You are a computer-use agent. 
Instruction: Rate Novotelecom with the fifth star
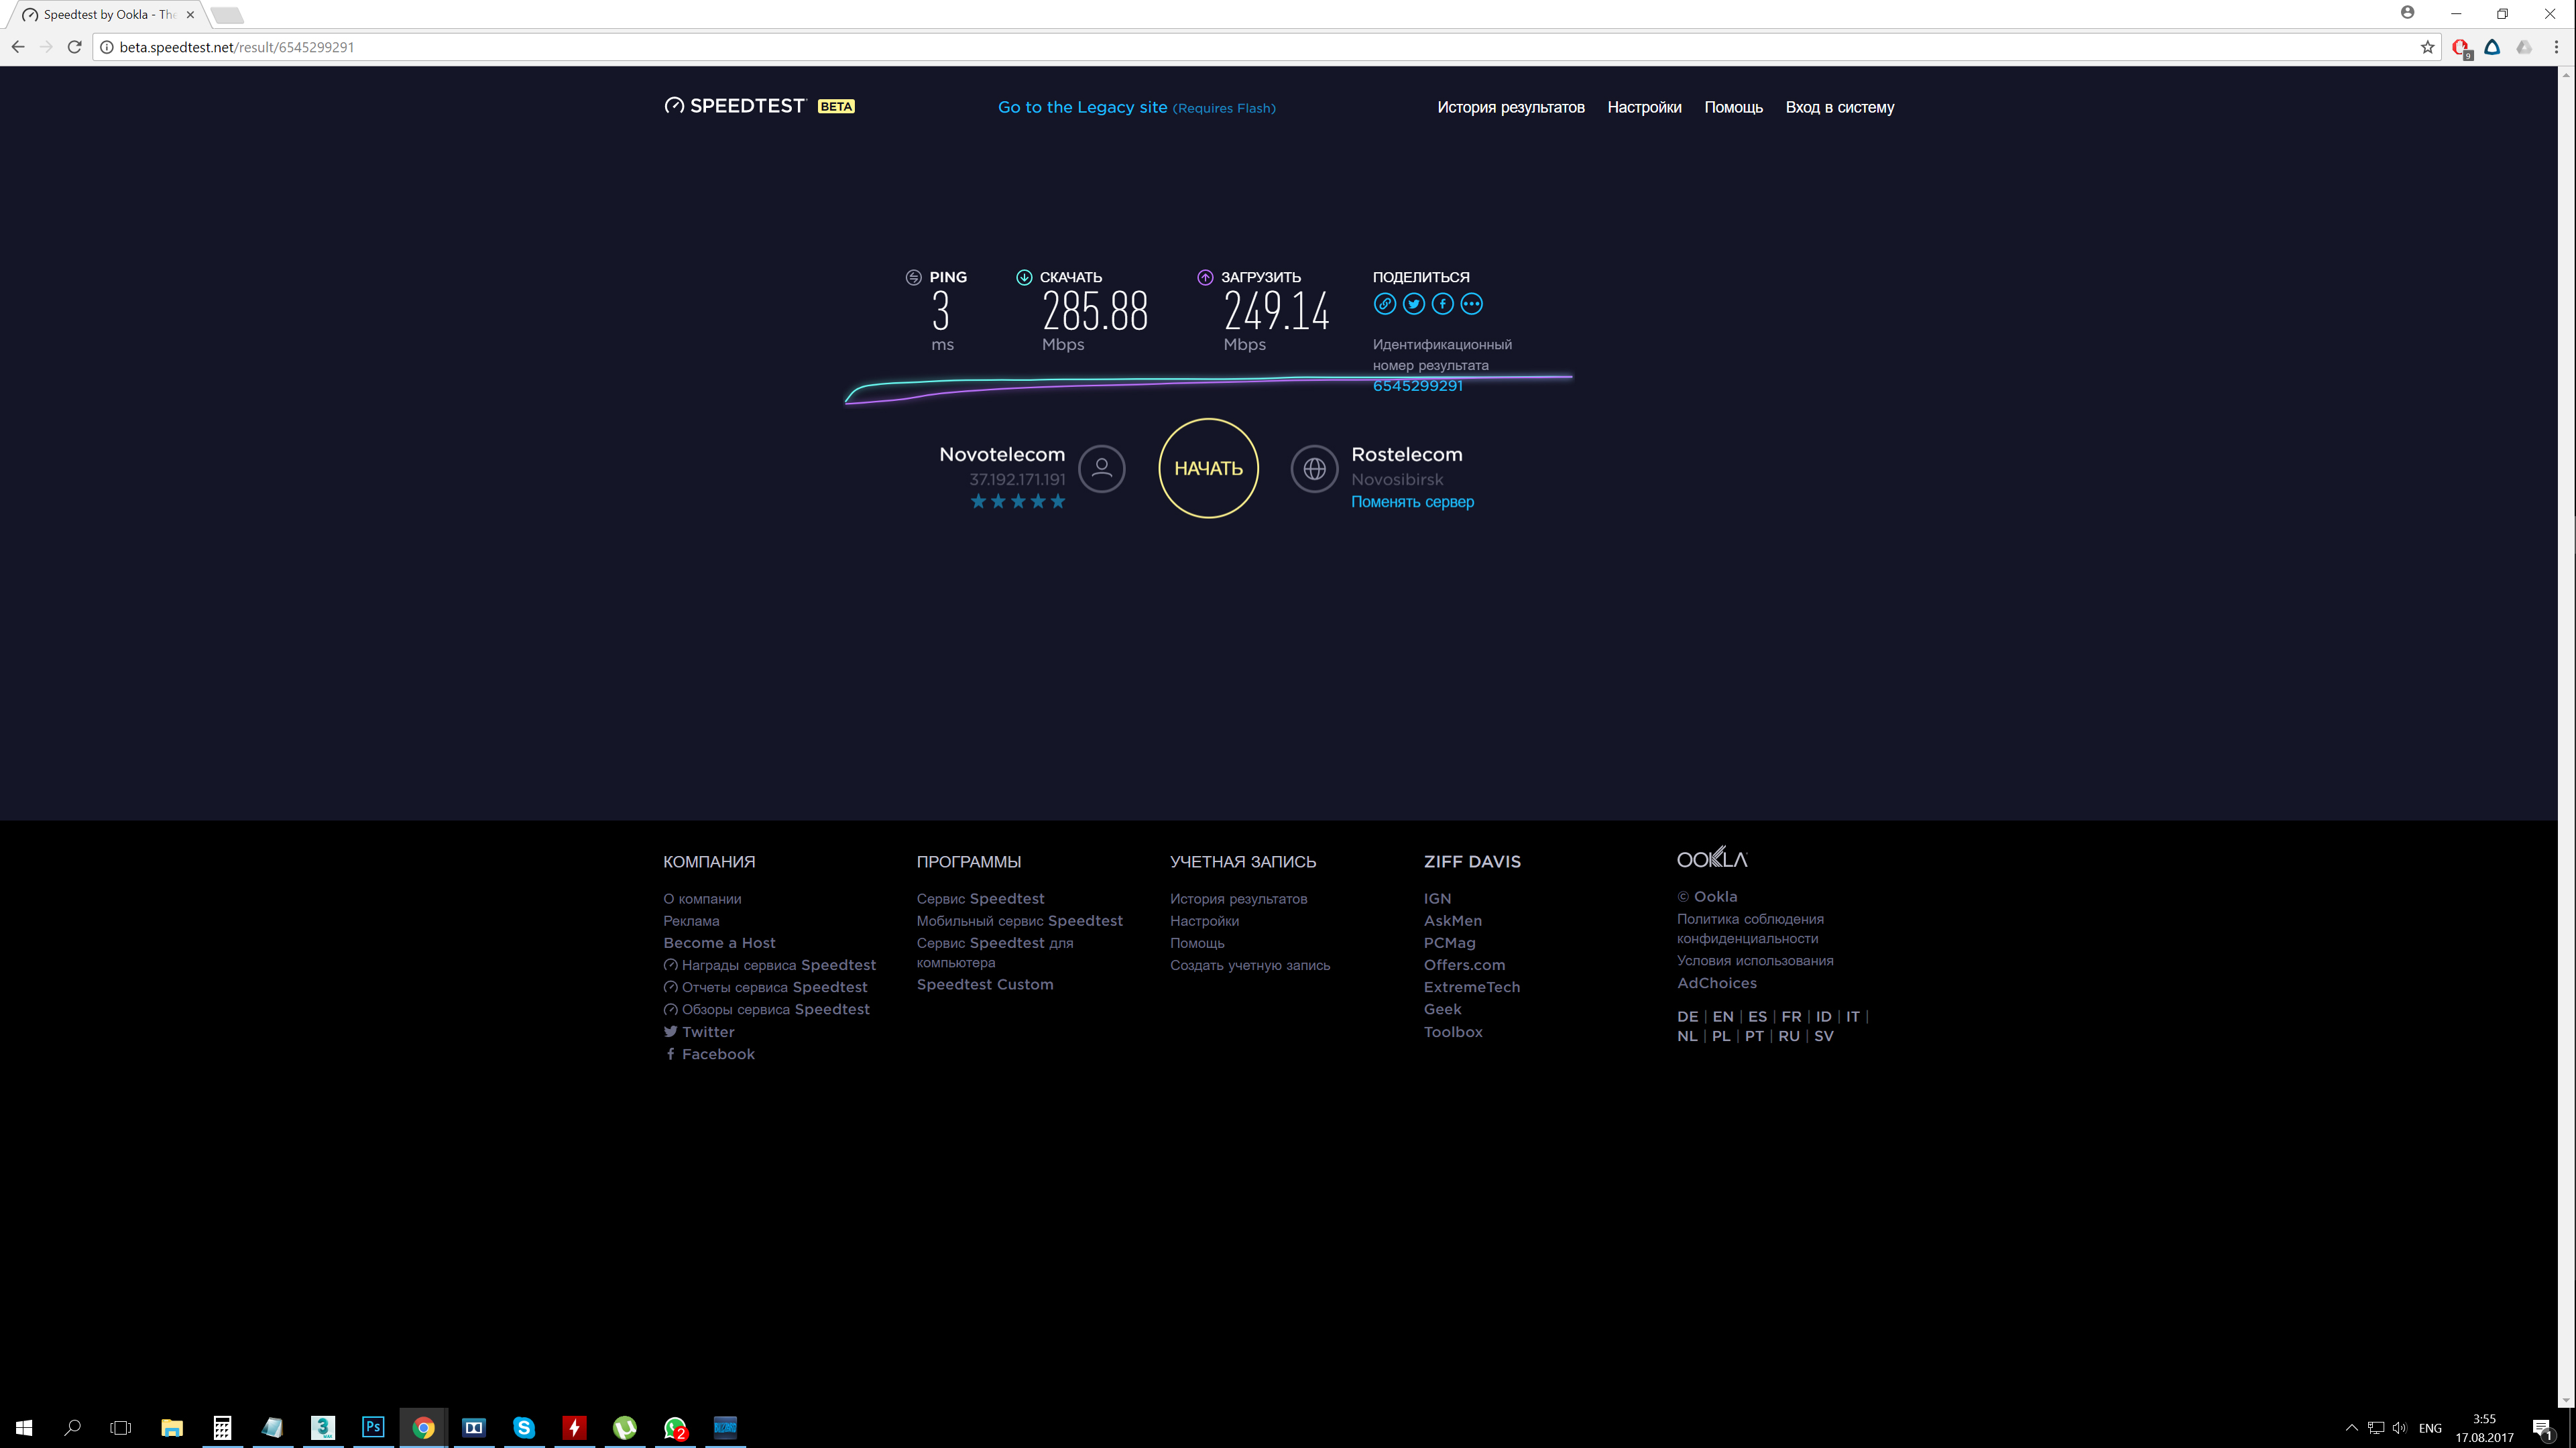[x=1058, y=502]
